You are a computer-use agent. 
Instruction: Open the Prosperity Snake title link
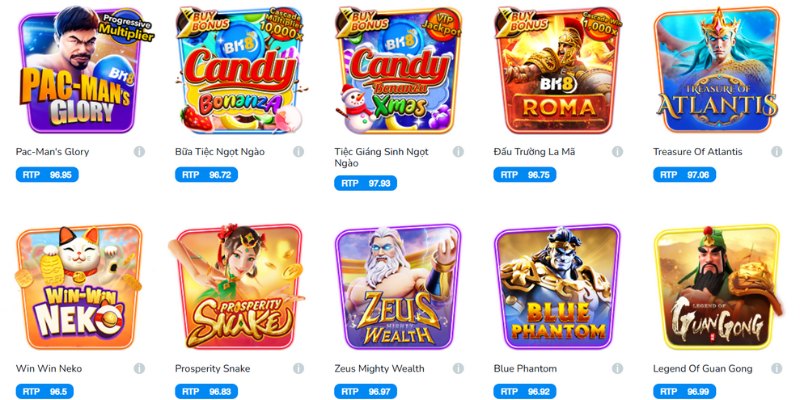tap(213, 368)
